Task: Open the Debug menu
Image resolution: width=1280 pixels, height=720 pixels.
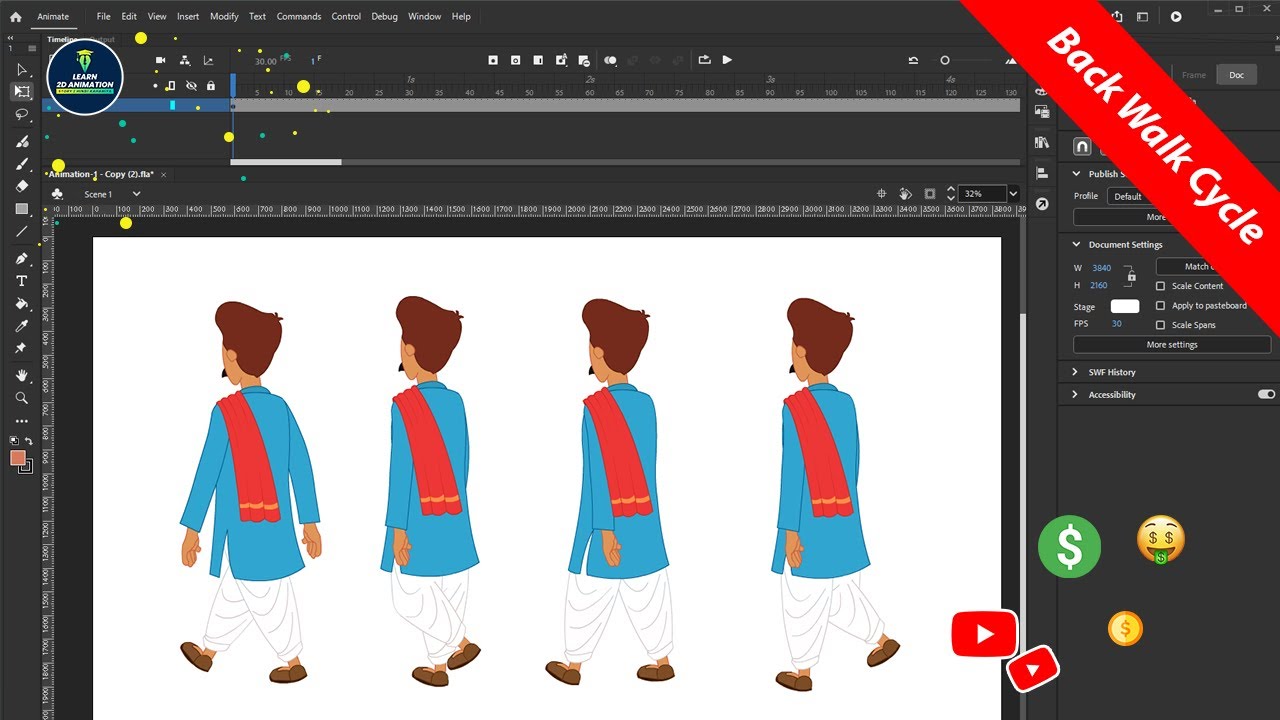Action: click(x=384, y=16)
